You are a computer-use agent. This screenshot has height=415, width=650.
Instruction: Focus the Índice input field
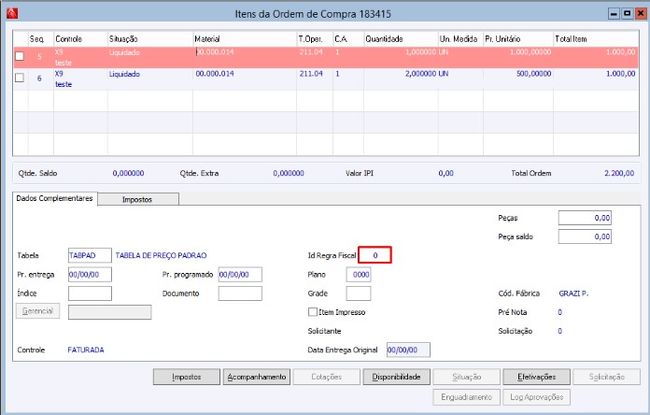pos(90,294)
